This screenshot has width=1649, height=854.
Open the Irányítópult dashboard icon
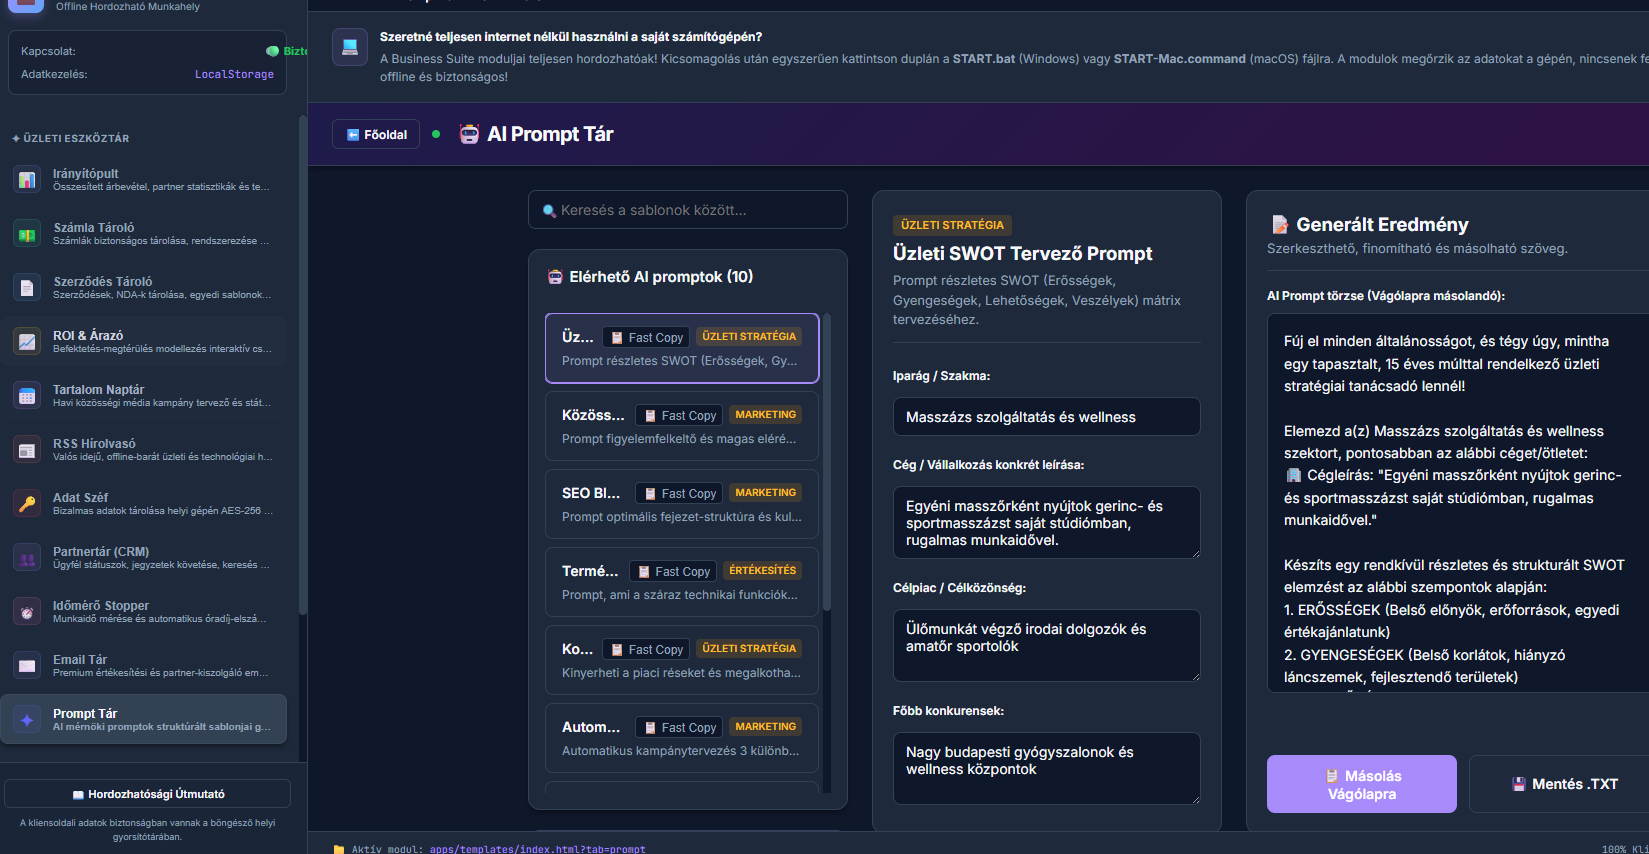(27, 180)
